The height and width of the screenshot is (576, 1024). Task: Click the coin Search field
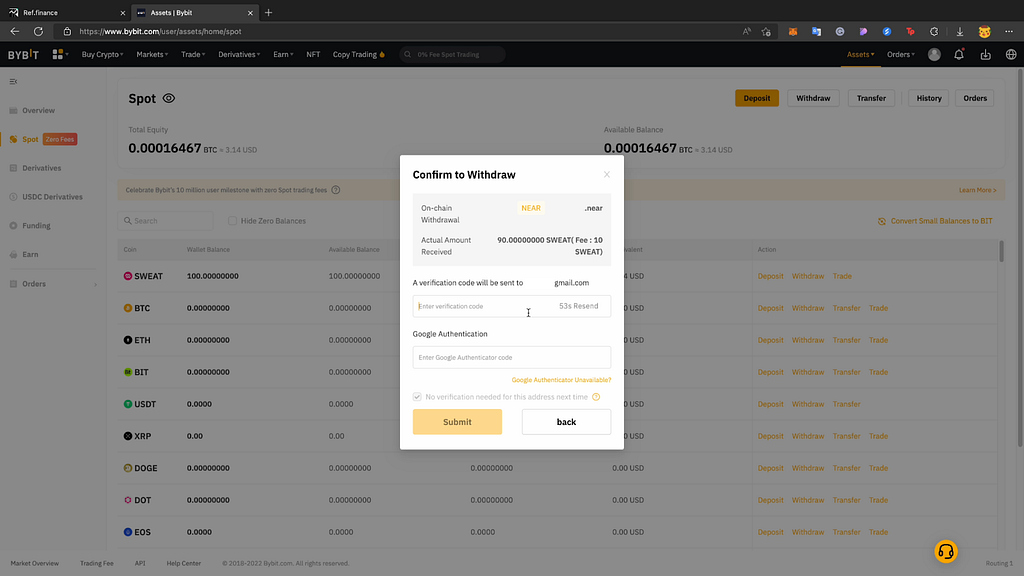click(166, 221)
